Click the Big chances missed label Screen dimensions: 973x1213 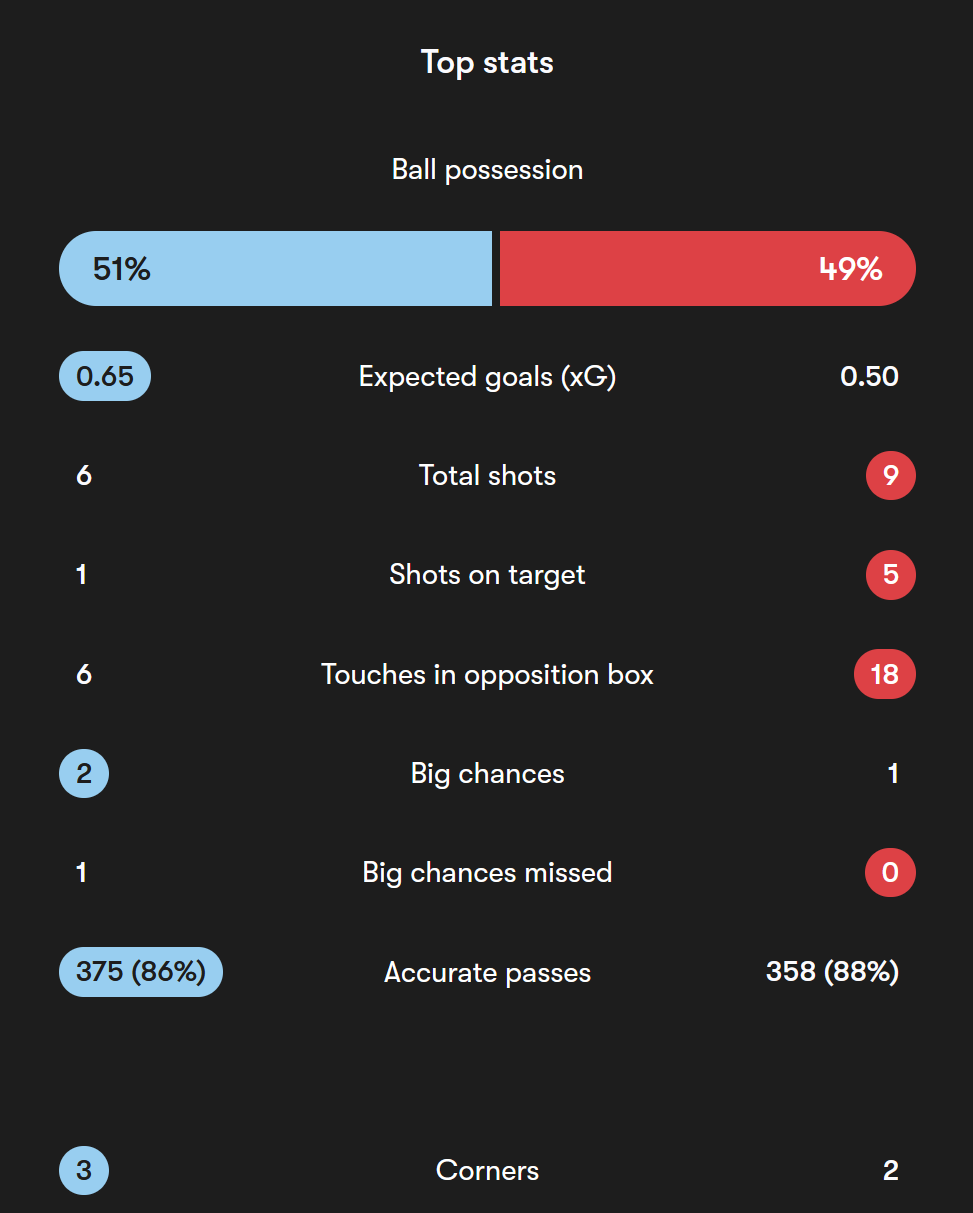[x=487, y=872]
